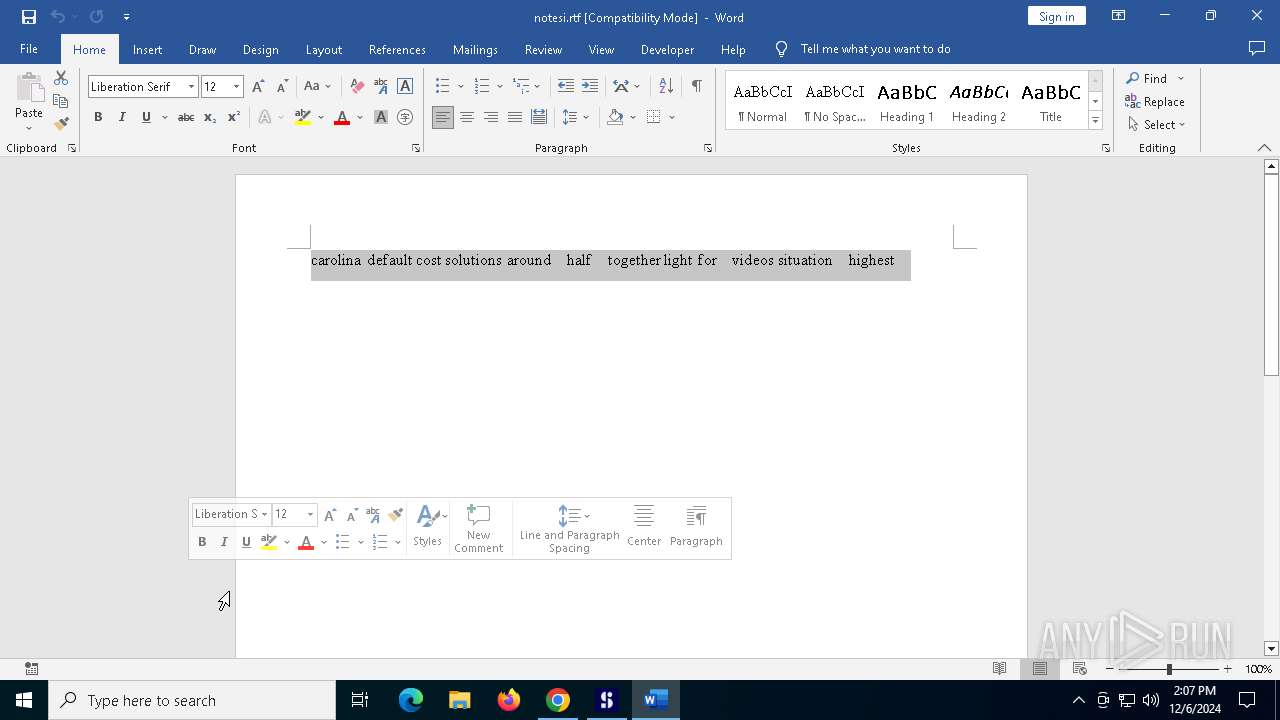Add a New Comment from mini toolbar

[478, 529]
